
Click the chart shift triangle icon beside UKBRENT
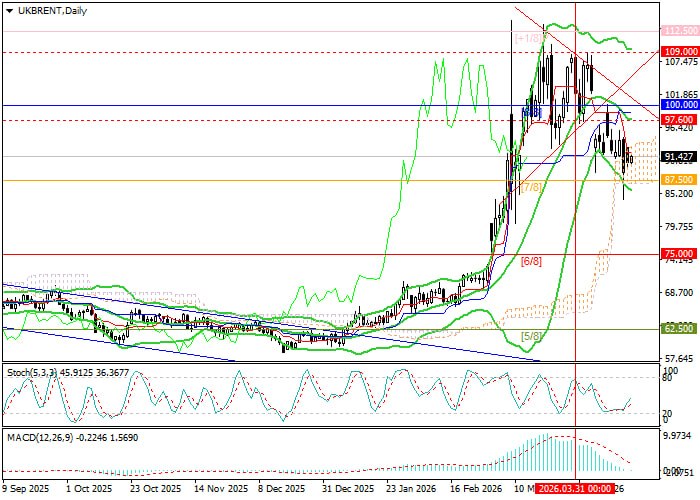6,9
